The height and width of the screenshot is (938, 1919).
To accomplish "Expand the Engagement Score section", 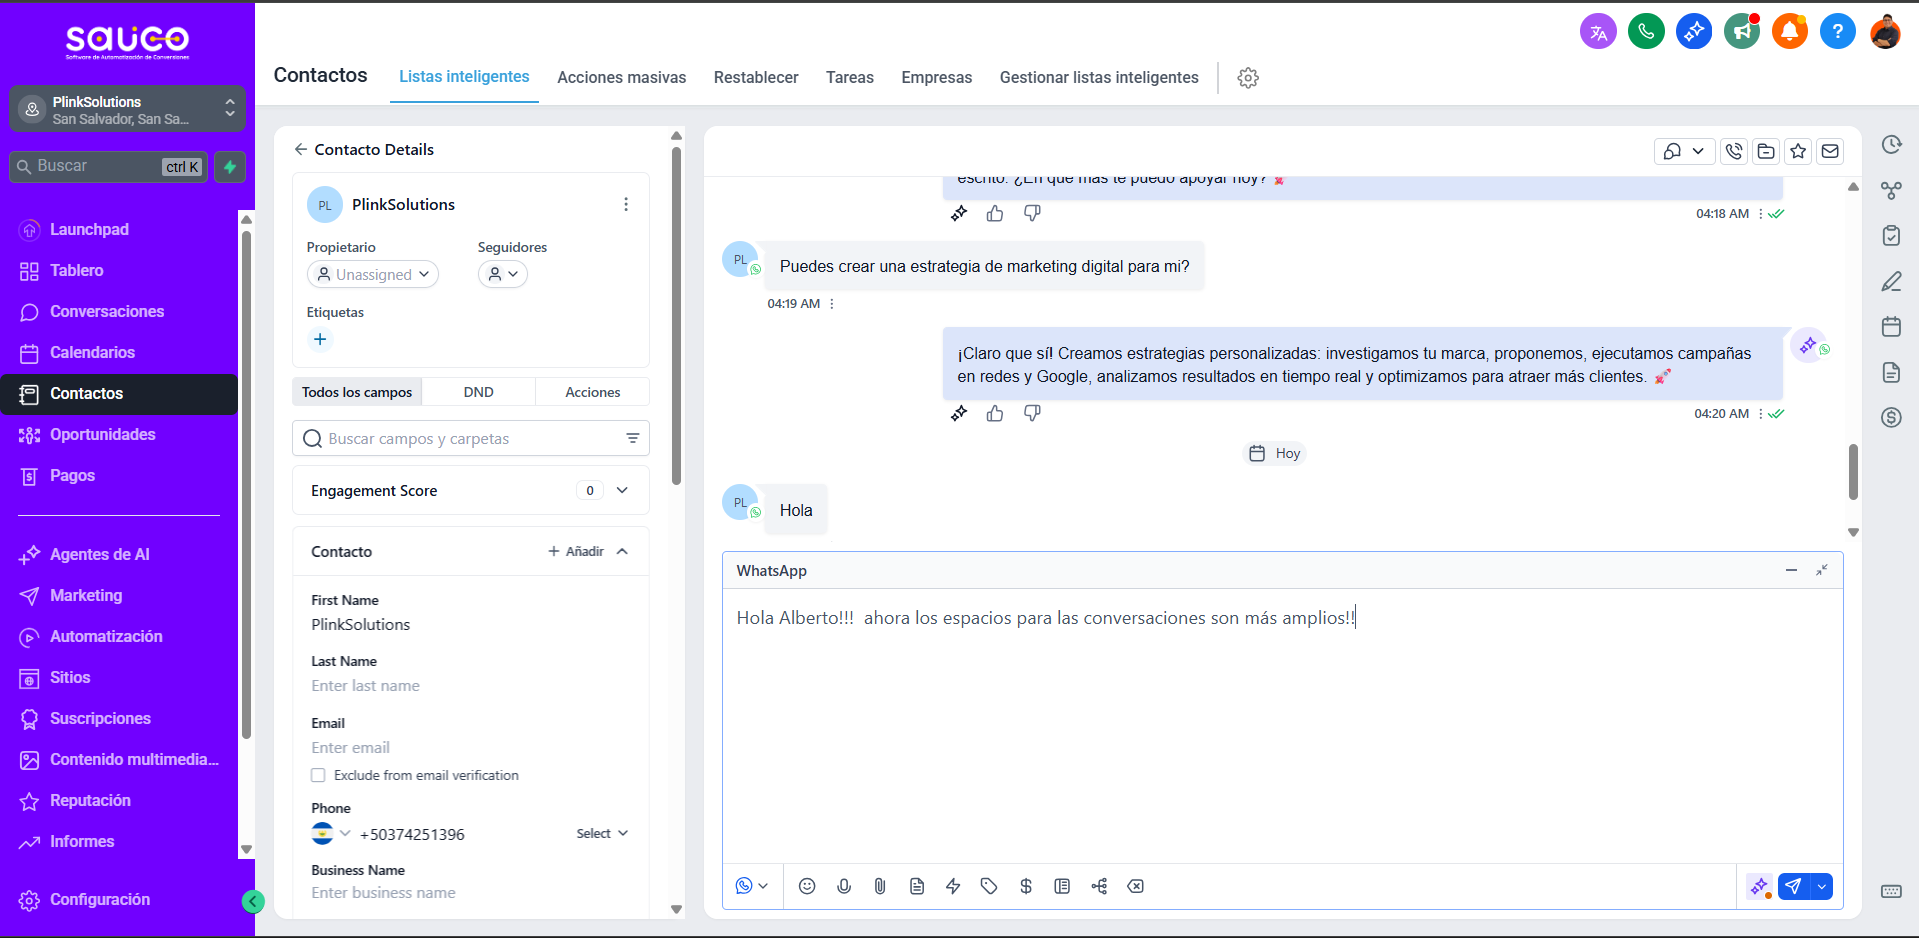I will (x=622, y=490).
